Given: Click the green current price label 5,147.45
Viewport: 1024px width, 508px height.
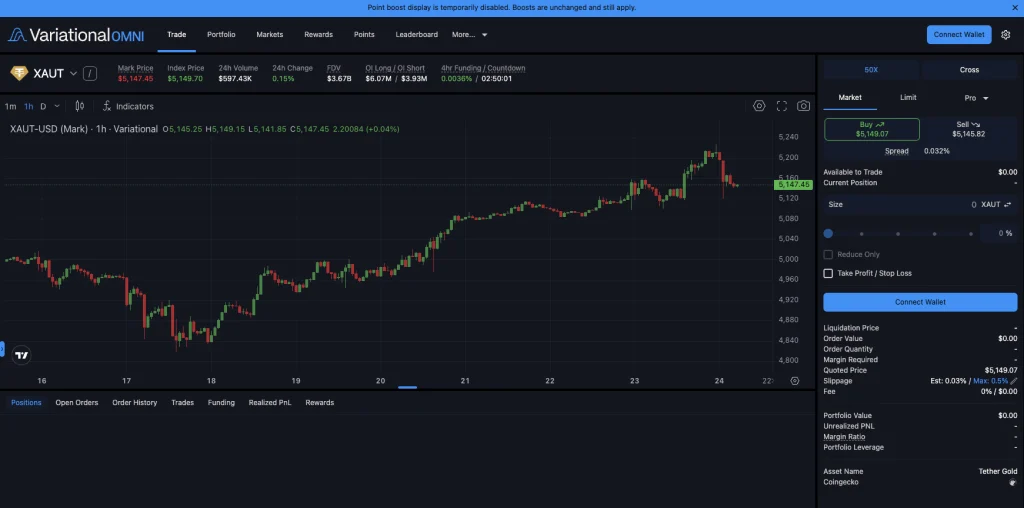Looking at the screenshot, I should click(793, 185).
